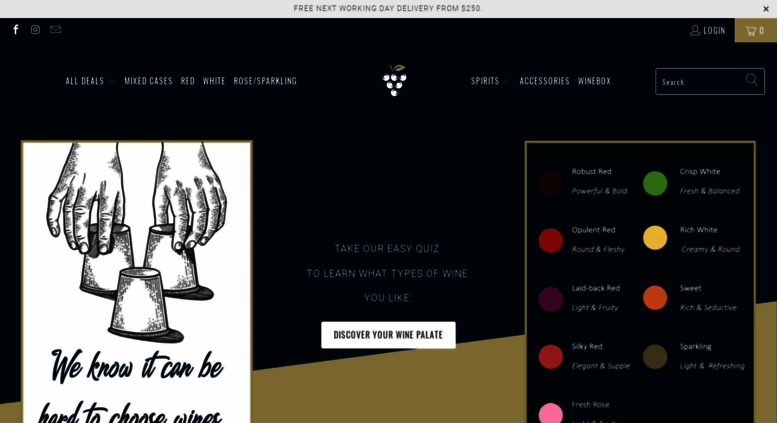The width and height of the screenshot is (777, 423).
Task: Open the Accessories menu link
Action: (544, 81)
